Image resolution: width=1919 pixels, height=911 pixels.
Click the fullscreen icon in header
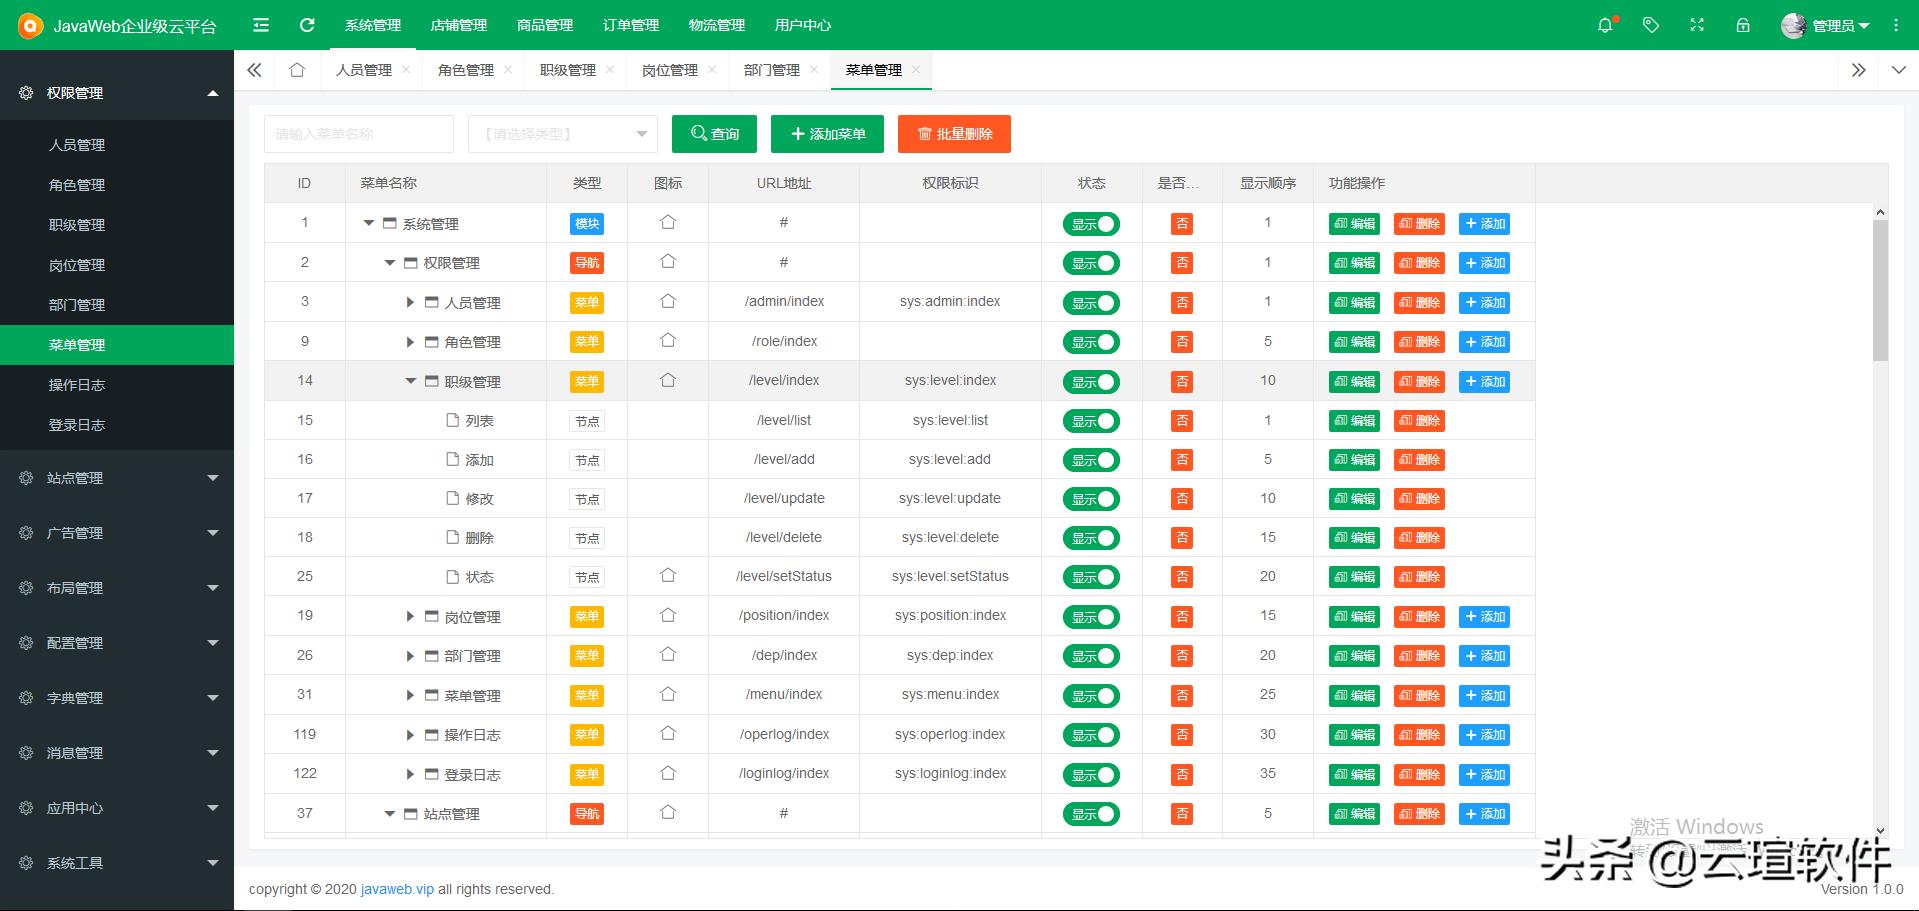1697,25
